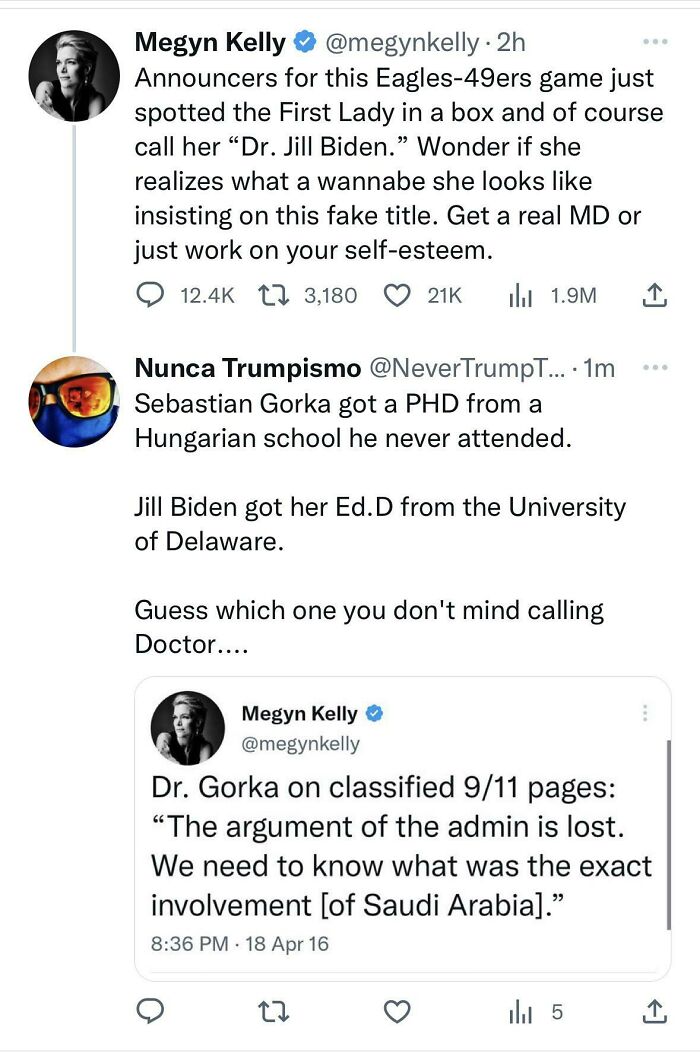Share Megyn Kelly's top tweet

pyautogui.click(x=652, y=295)
